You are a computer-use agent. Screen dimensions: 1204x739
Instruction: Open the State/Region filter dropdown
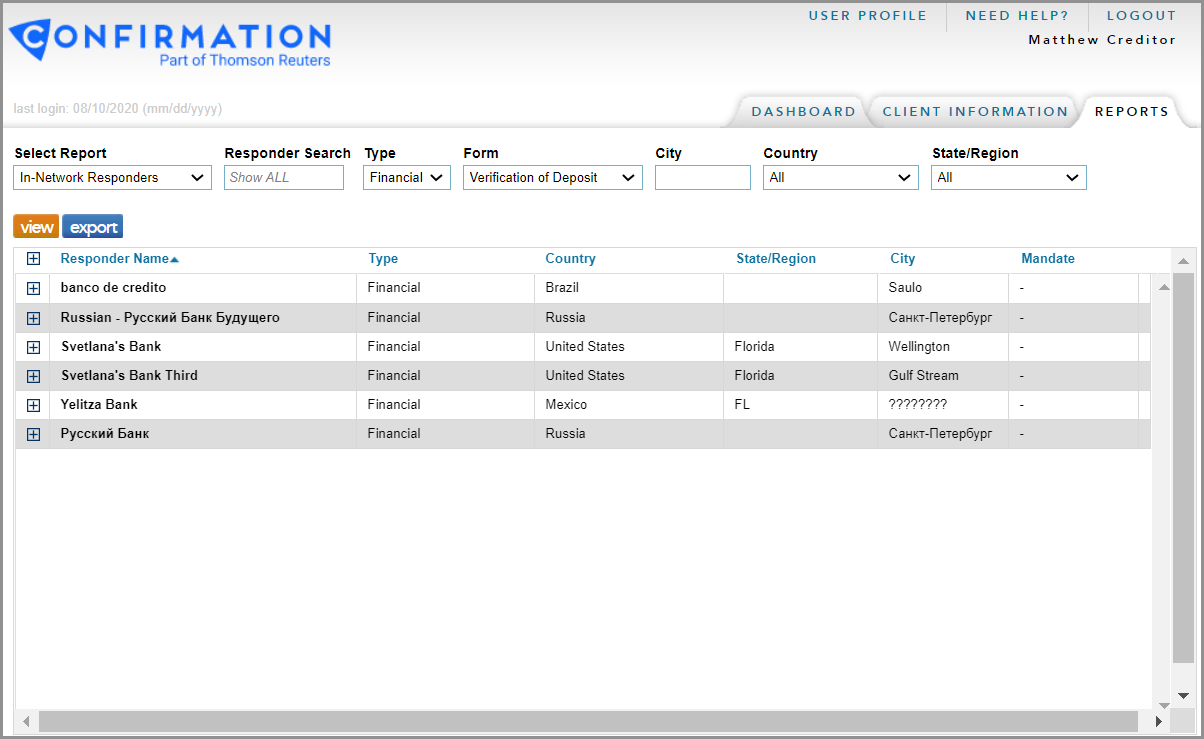1008,178
